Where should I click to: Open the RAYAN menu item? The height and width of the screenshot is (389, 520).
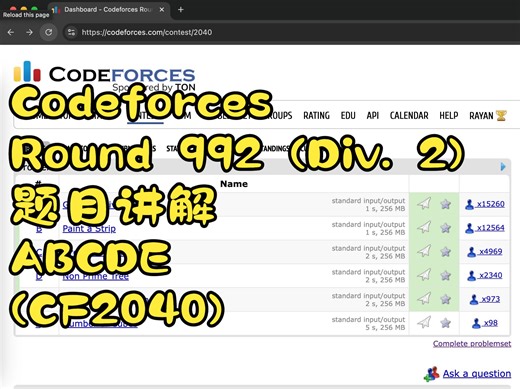[x=481, y=116]
